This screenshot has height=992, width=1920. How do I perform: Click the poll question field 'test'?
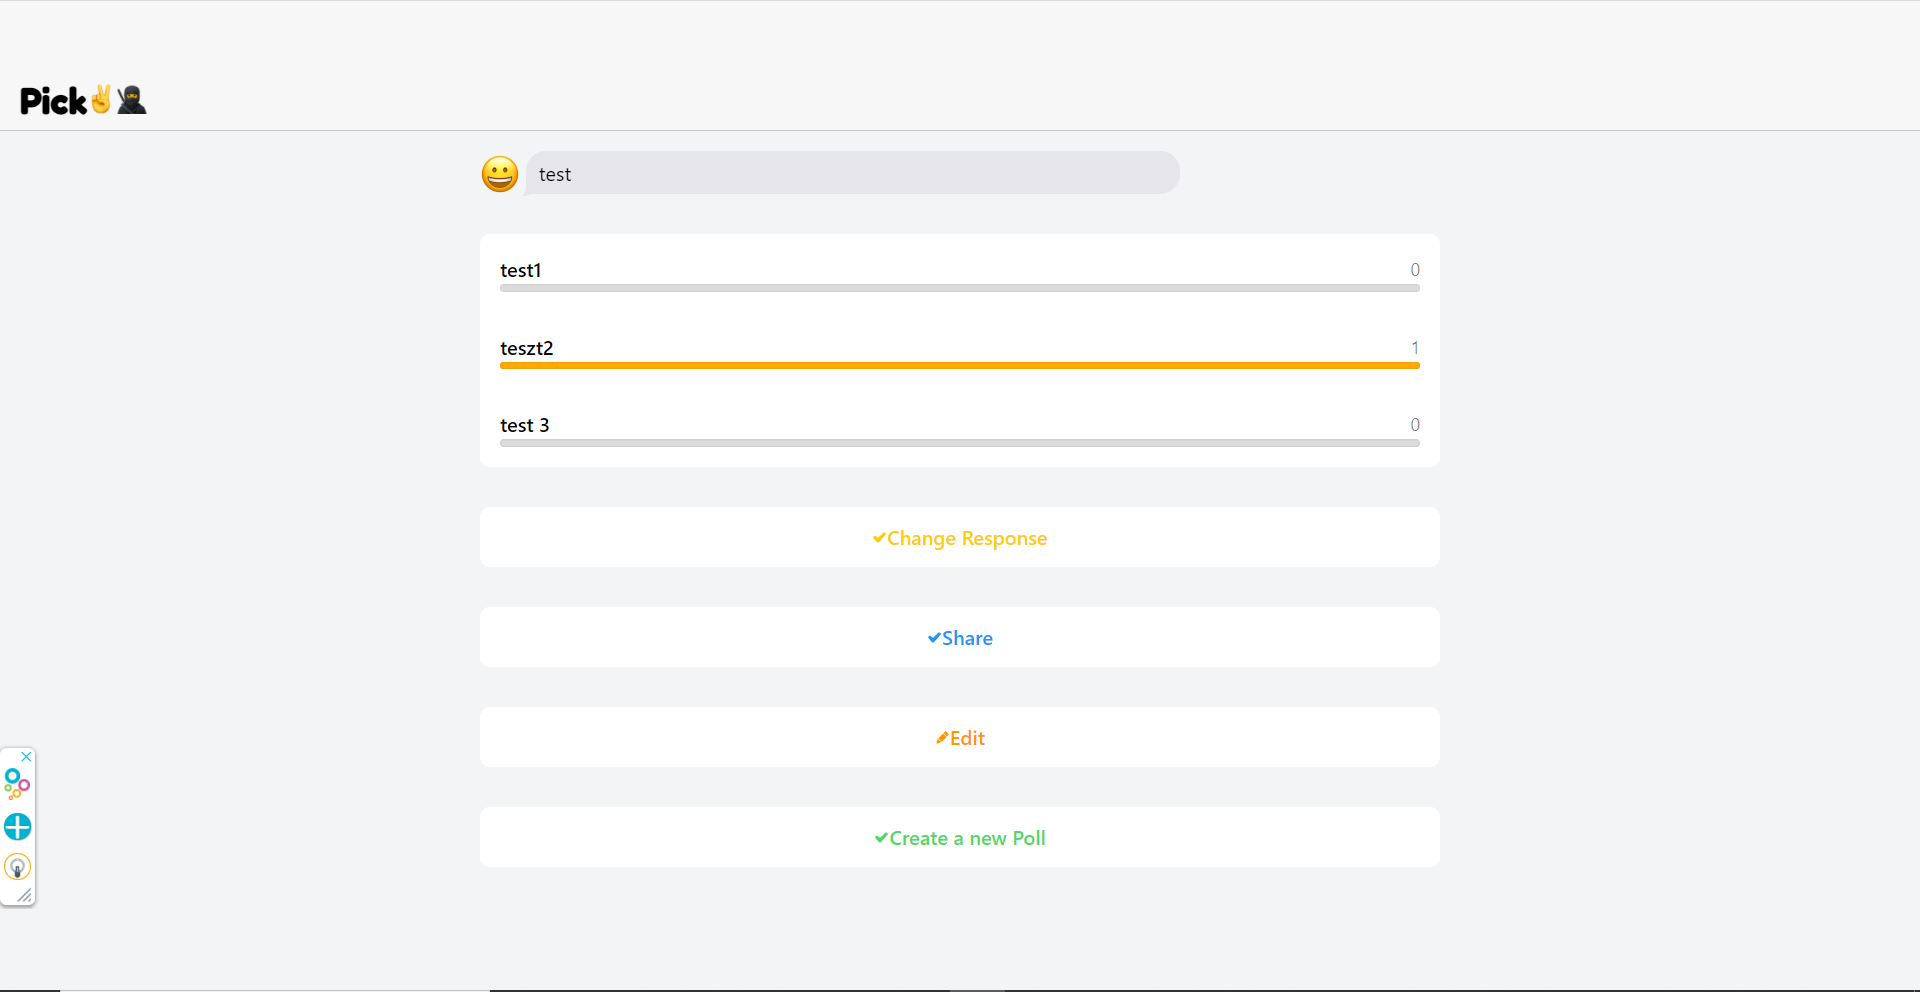(x=852, y=173)
